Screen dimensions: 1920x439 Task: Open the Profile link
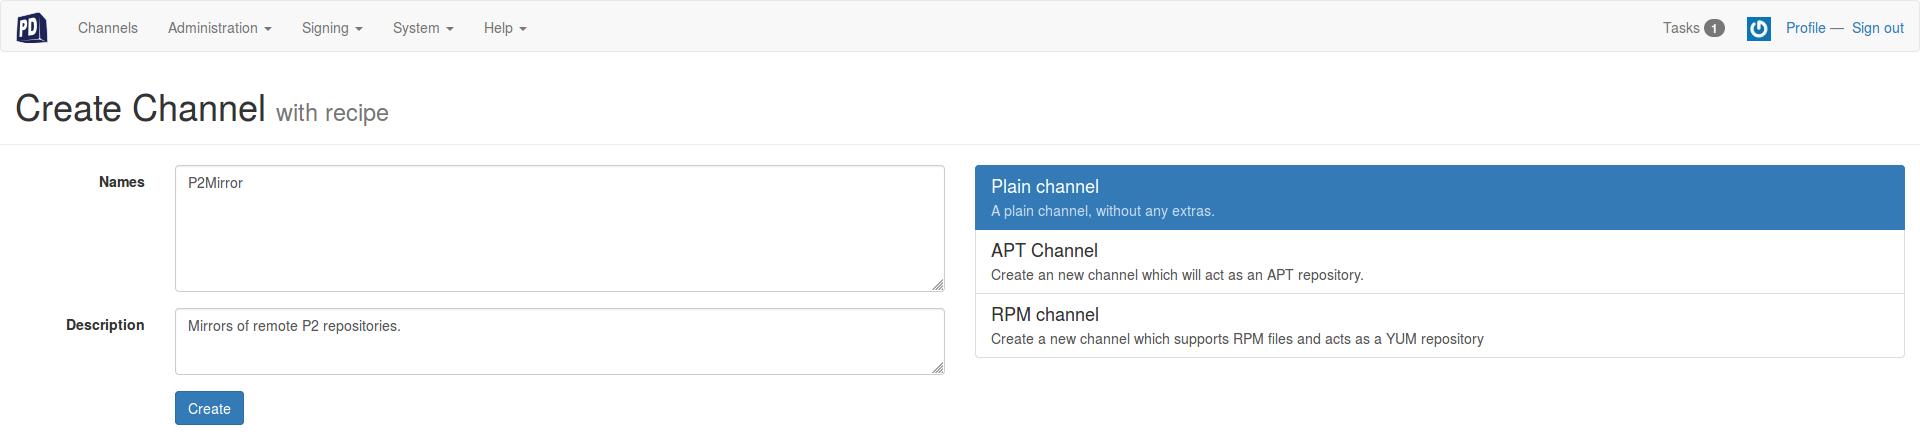pos(1805,28)
